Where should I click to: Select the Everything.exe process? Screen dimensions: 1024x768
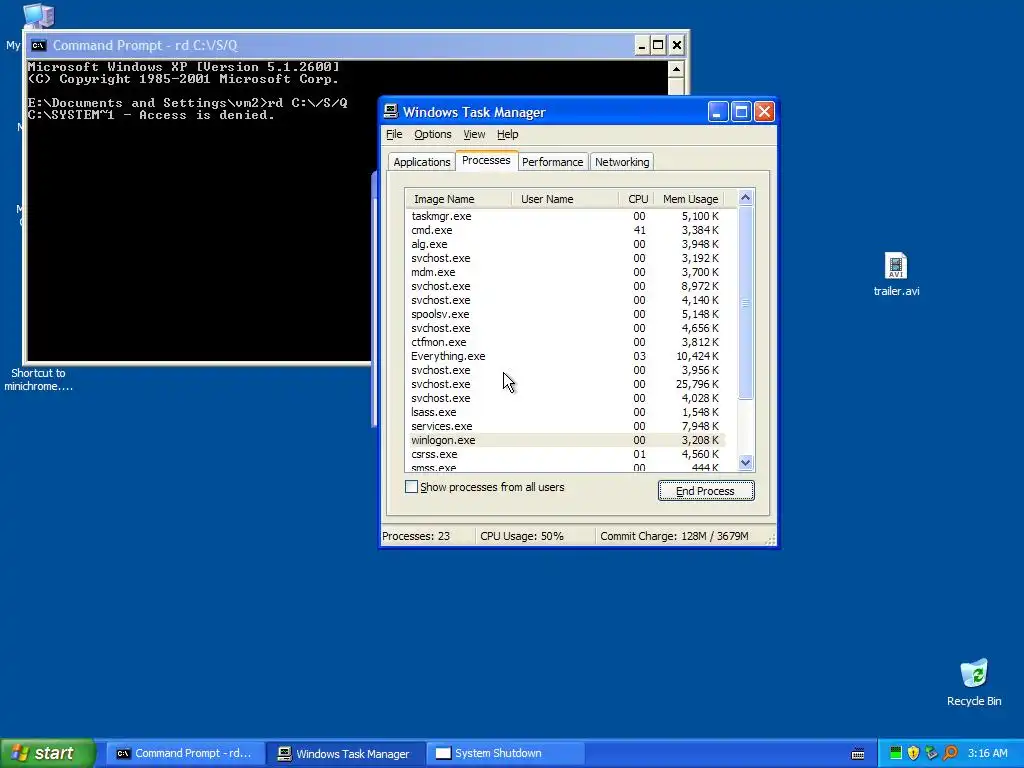[567, 356]
